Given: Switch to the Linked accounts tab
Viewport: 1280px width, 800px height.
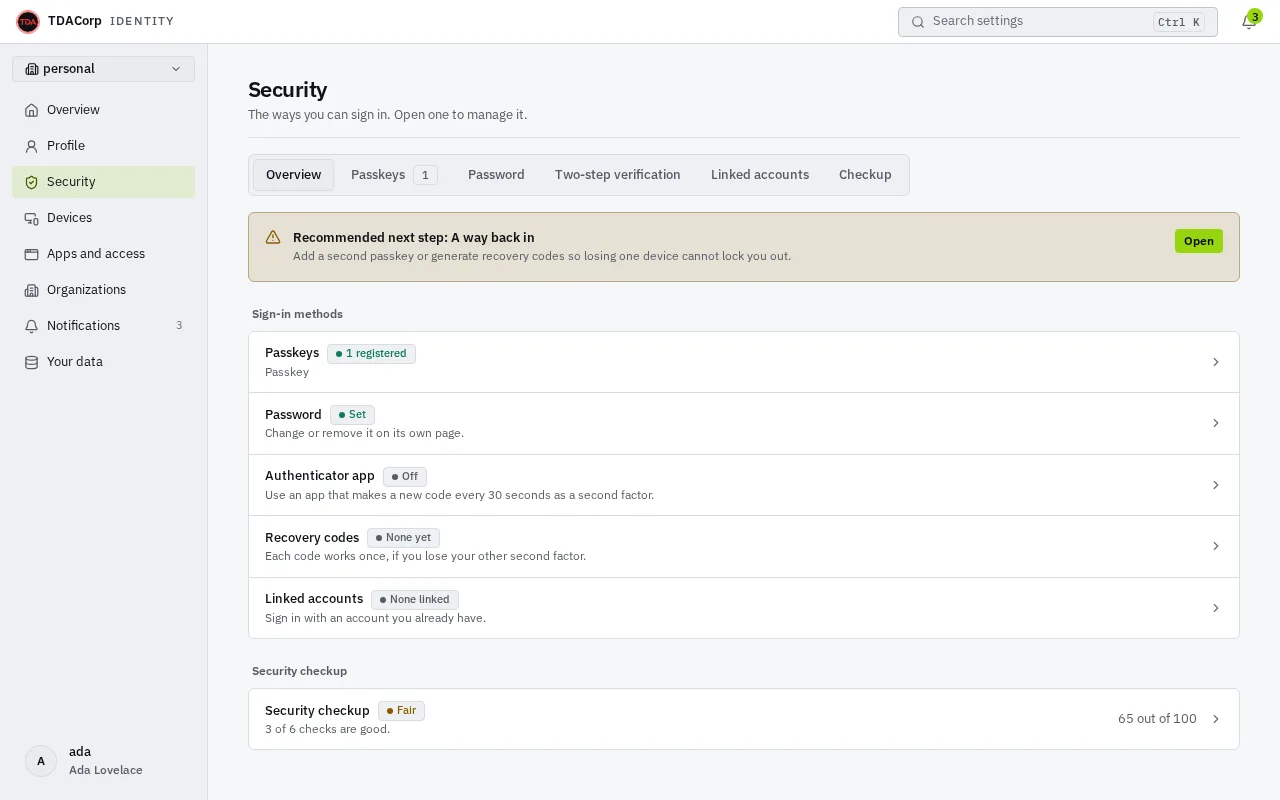Looking at the screenshot, I should [760, 175].
